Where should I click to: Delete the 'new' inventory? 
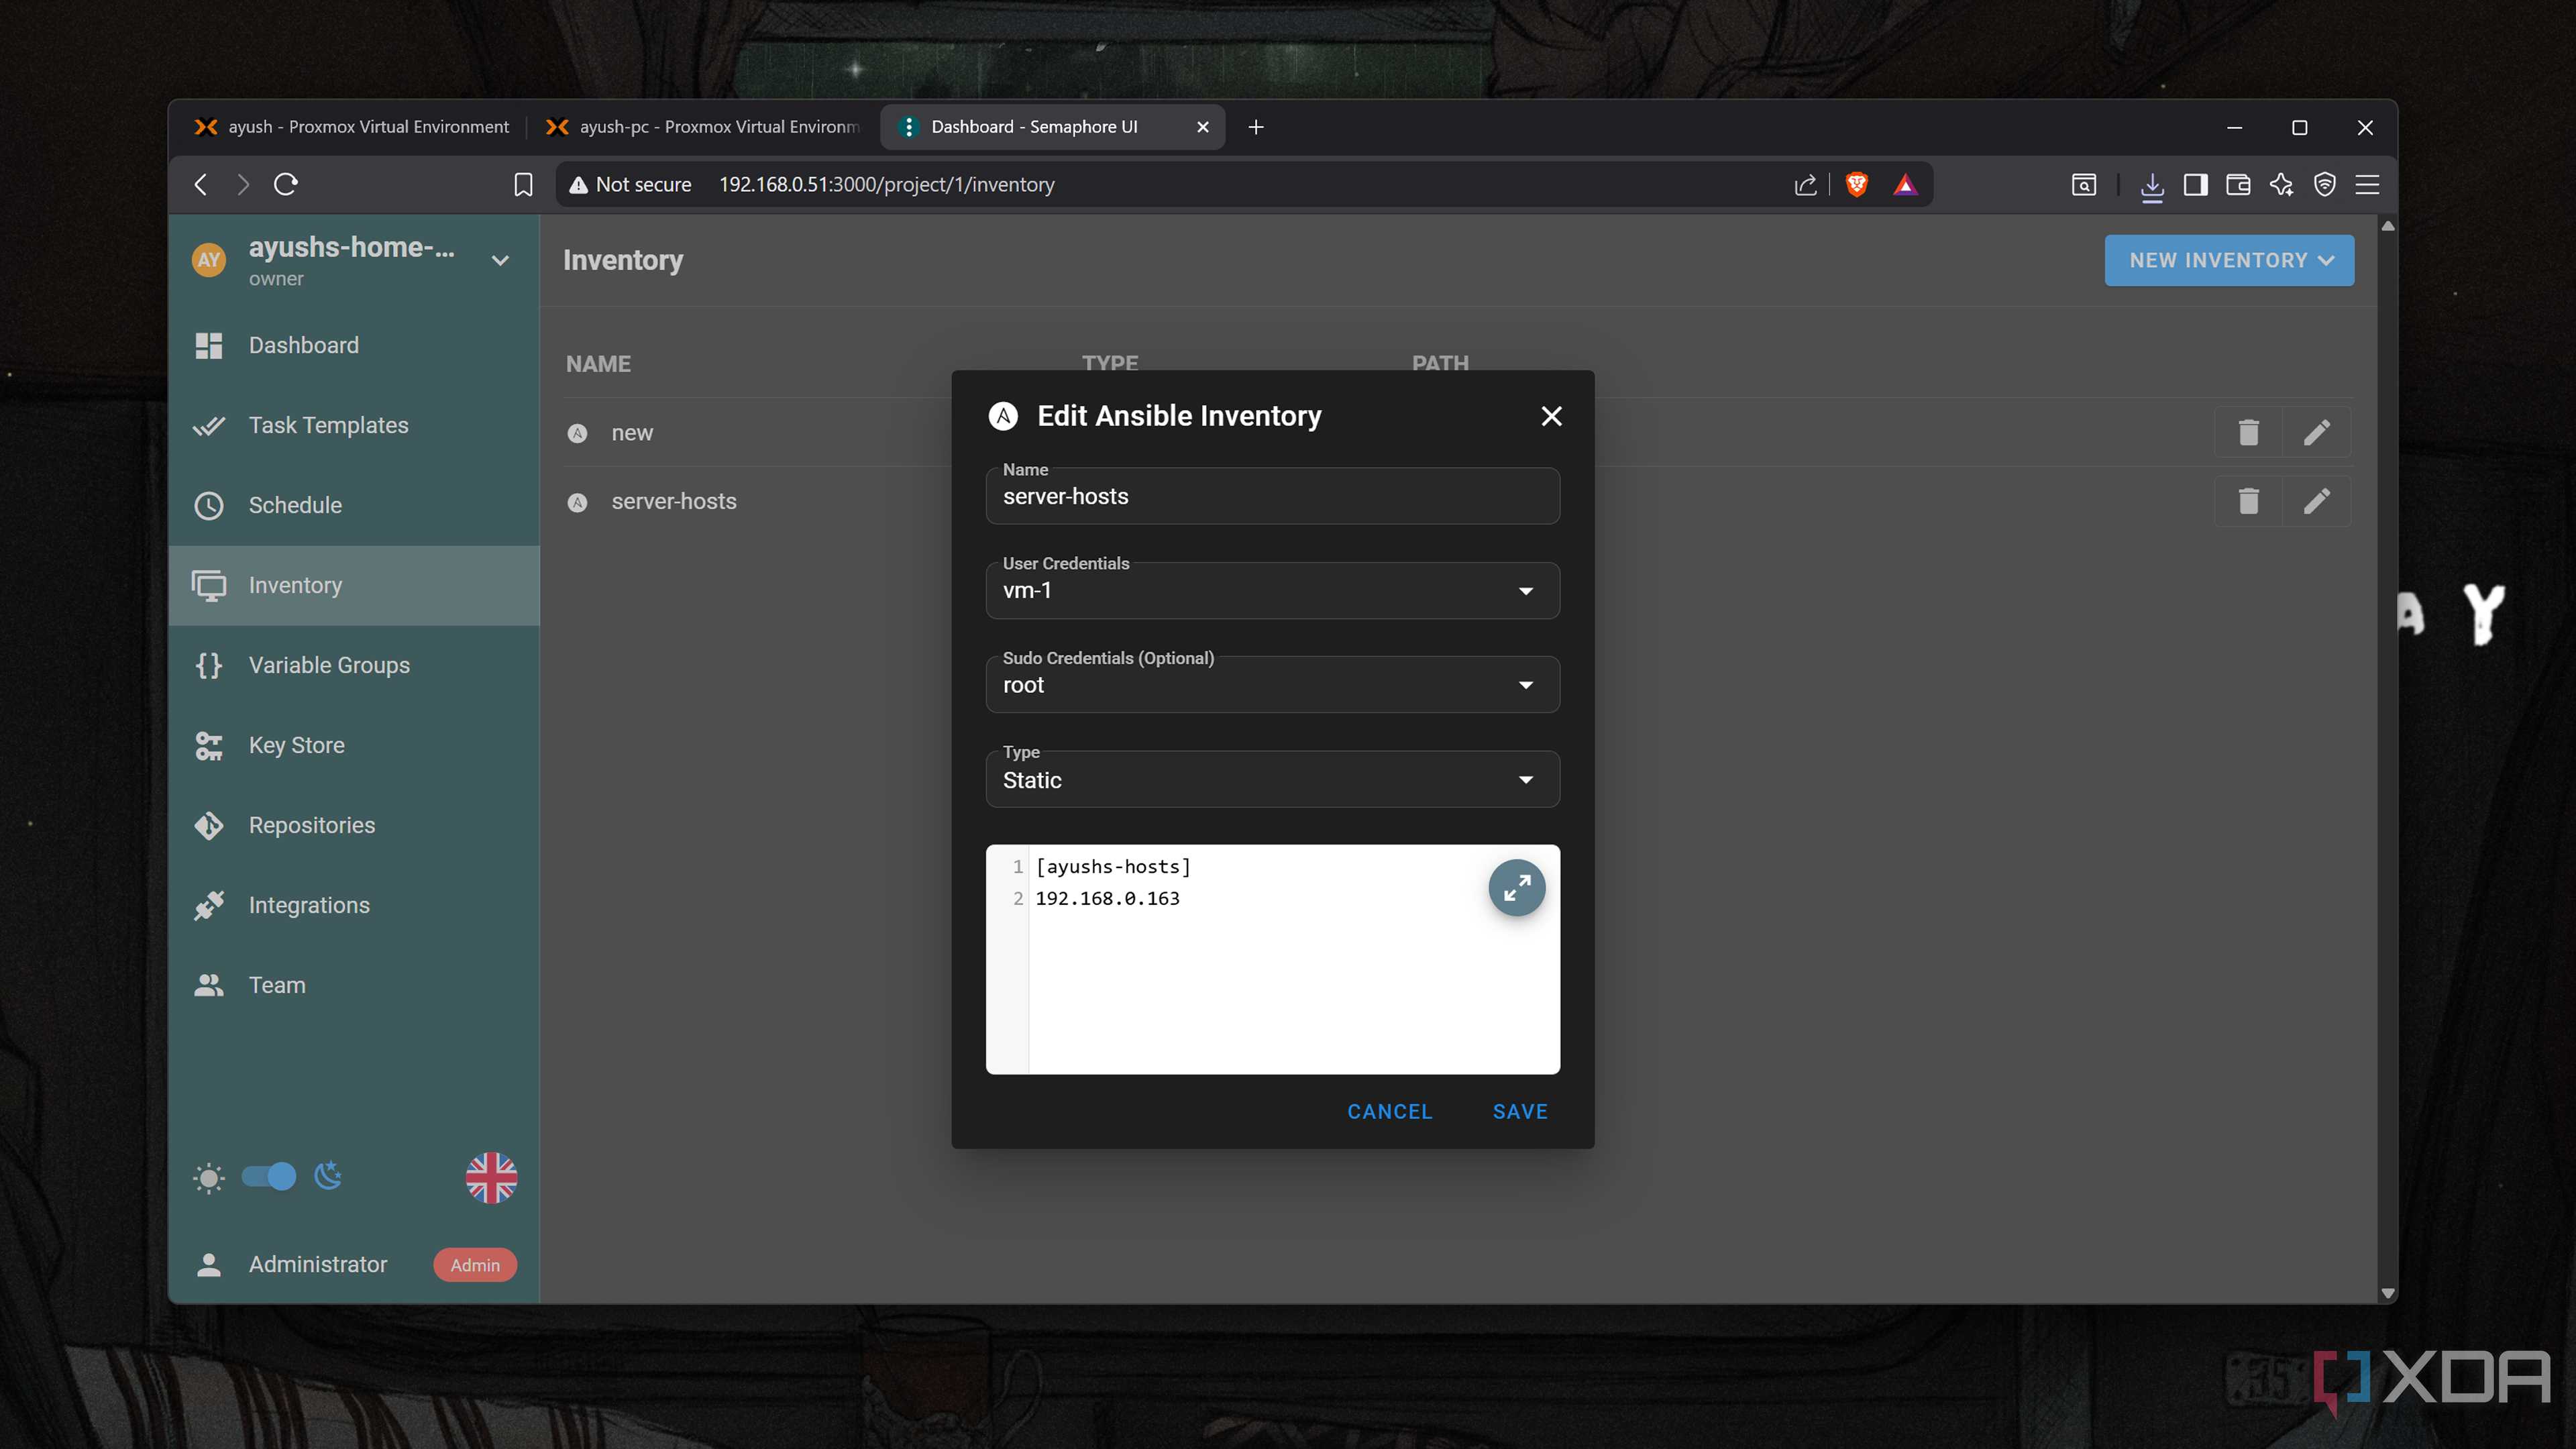[2248, 432]
